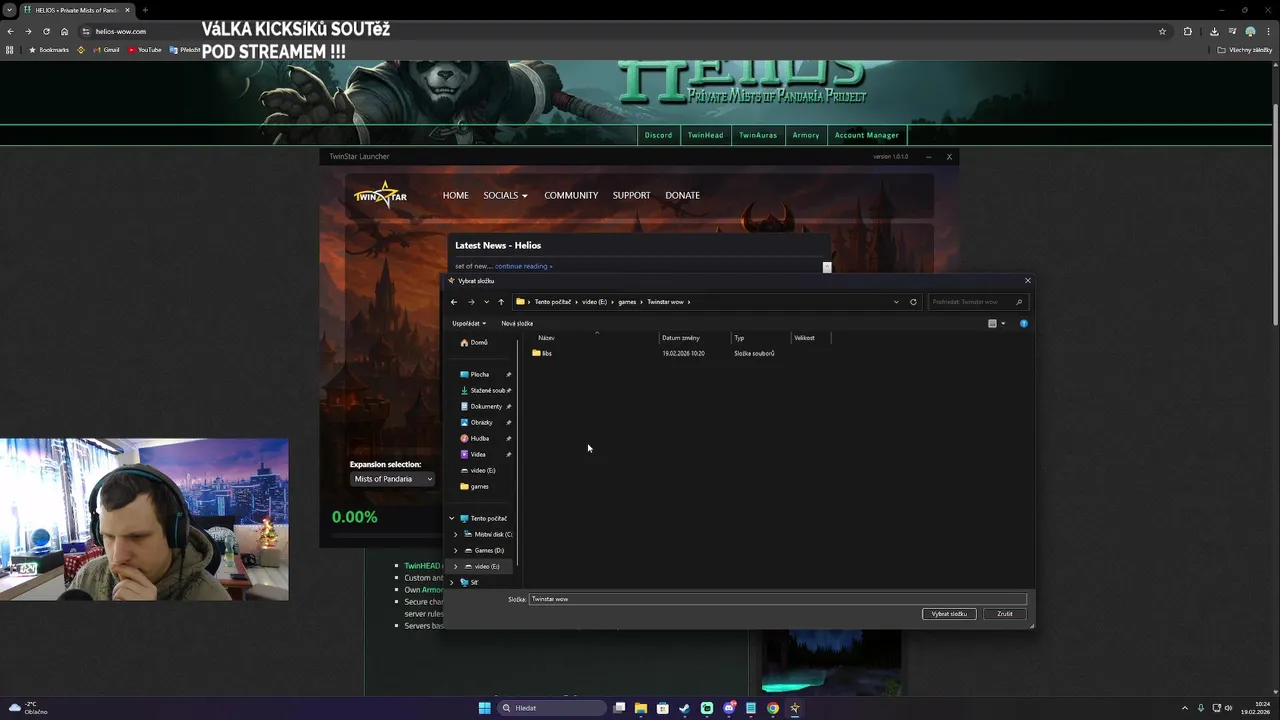Viewport: 1280px width, 720px height.
Task: Open the Windows Start menu
Action: [484, 708]
